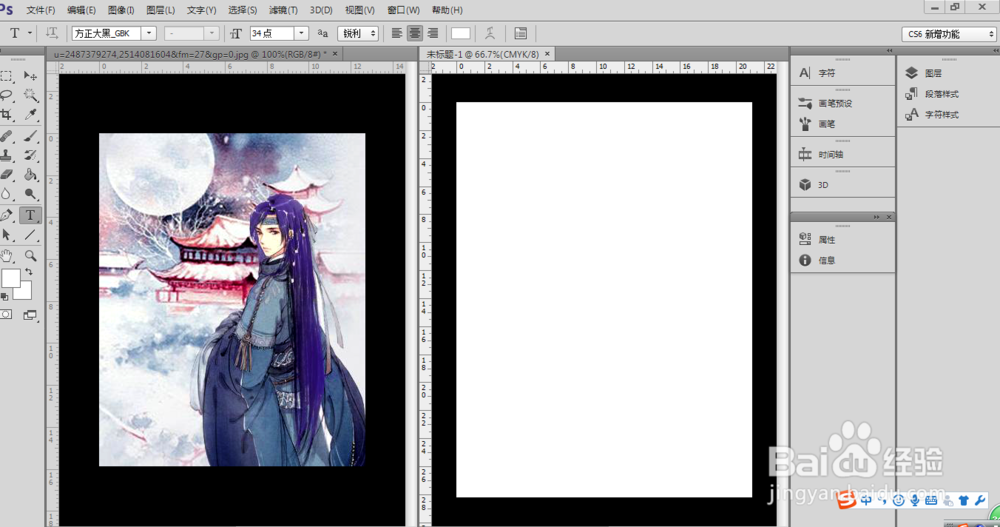This screenshot has height=527, width=1000.
Task: Select the Eyedropper tool
Action: (x=30, y=115)
